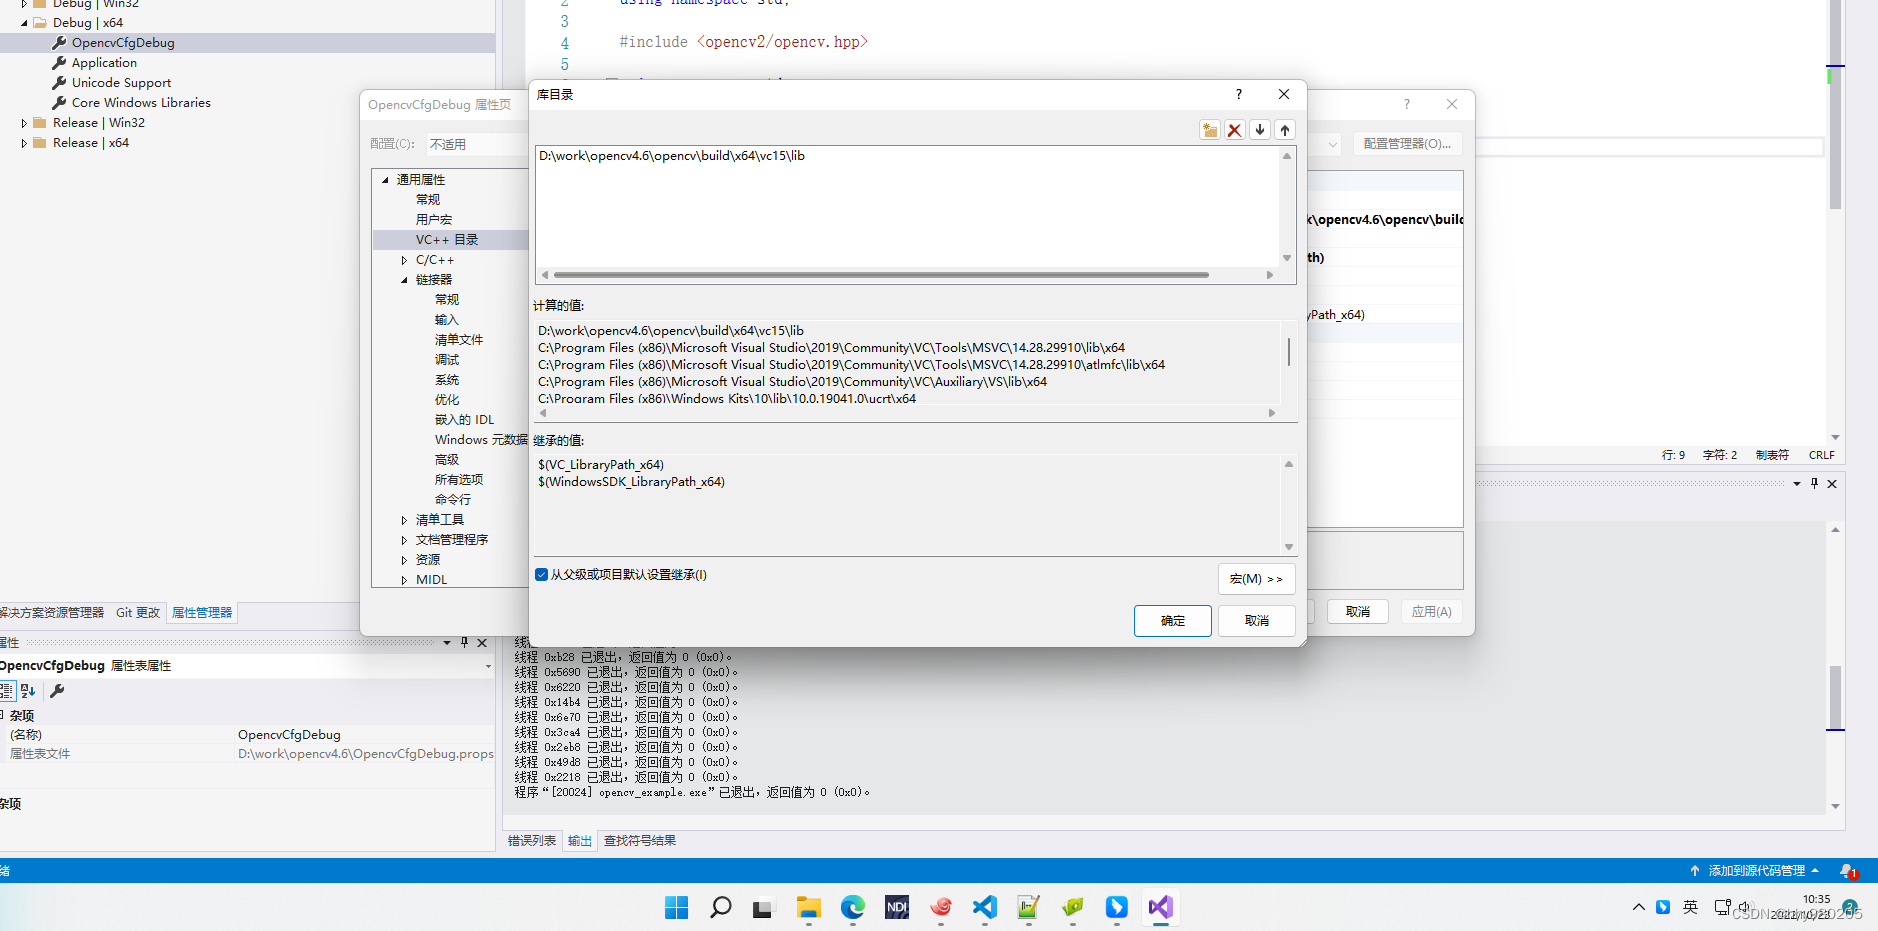Unpin the output window pin icon
The image size is (1878, 931).
pyautogui.click(x=1813, y=483)
